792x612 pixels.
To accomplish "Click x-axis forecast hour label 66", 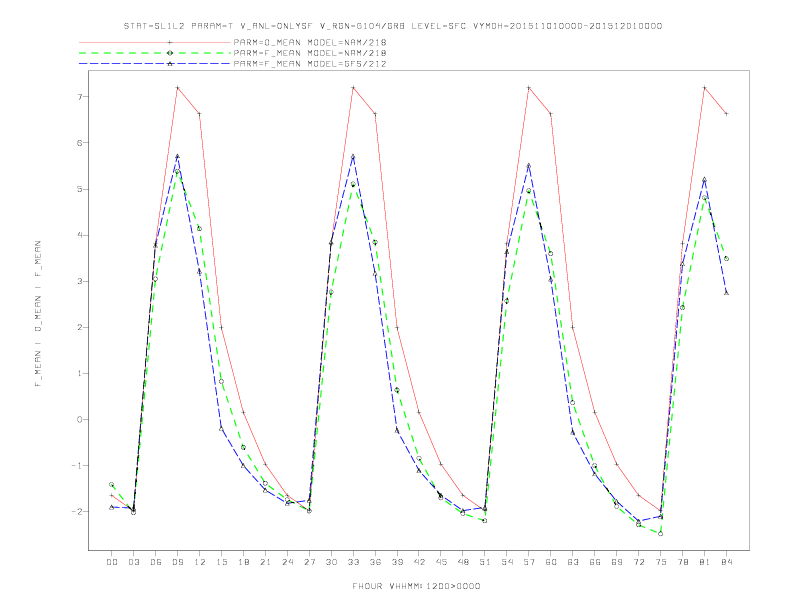I will 595,562.
